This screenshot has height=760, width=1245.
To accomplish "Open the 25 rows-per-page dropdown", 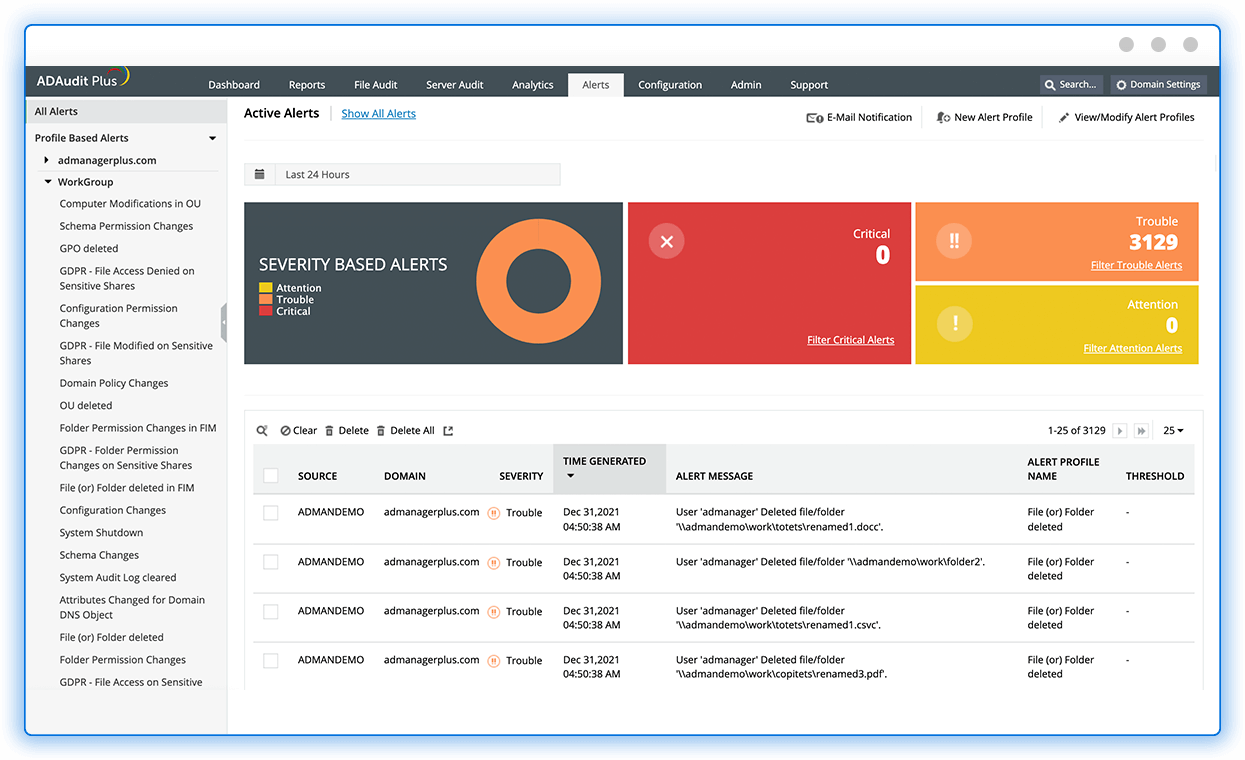I will tap(1173, 431).
